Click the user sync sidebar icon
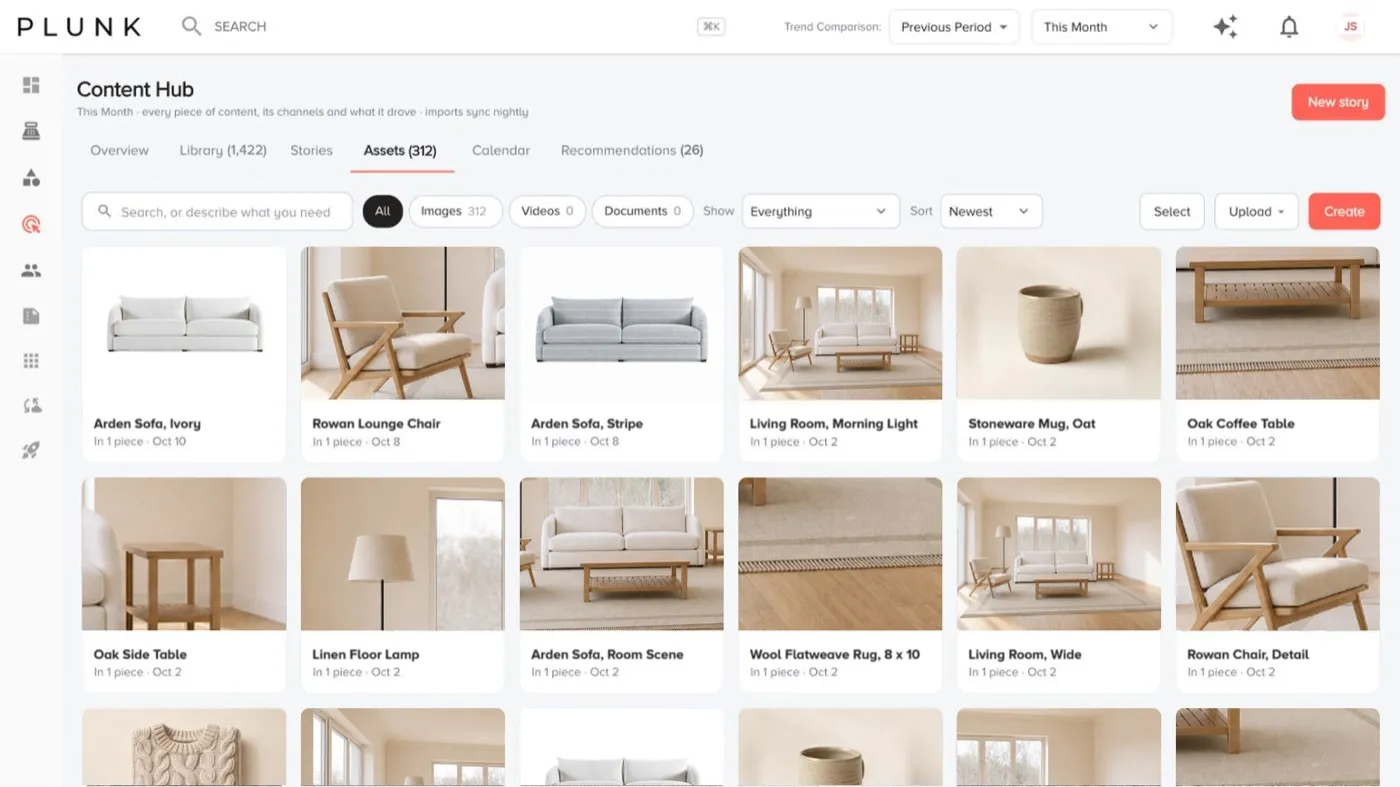 [31, 405]
